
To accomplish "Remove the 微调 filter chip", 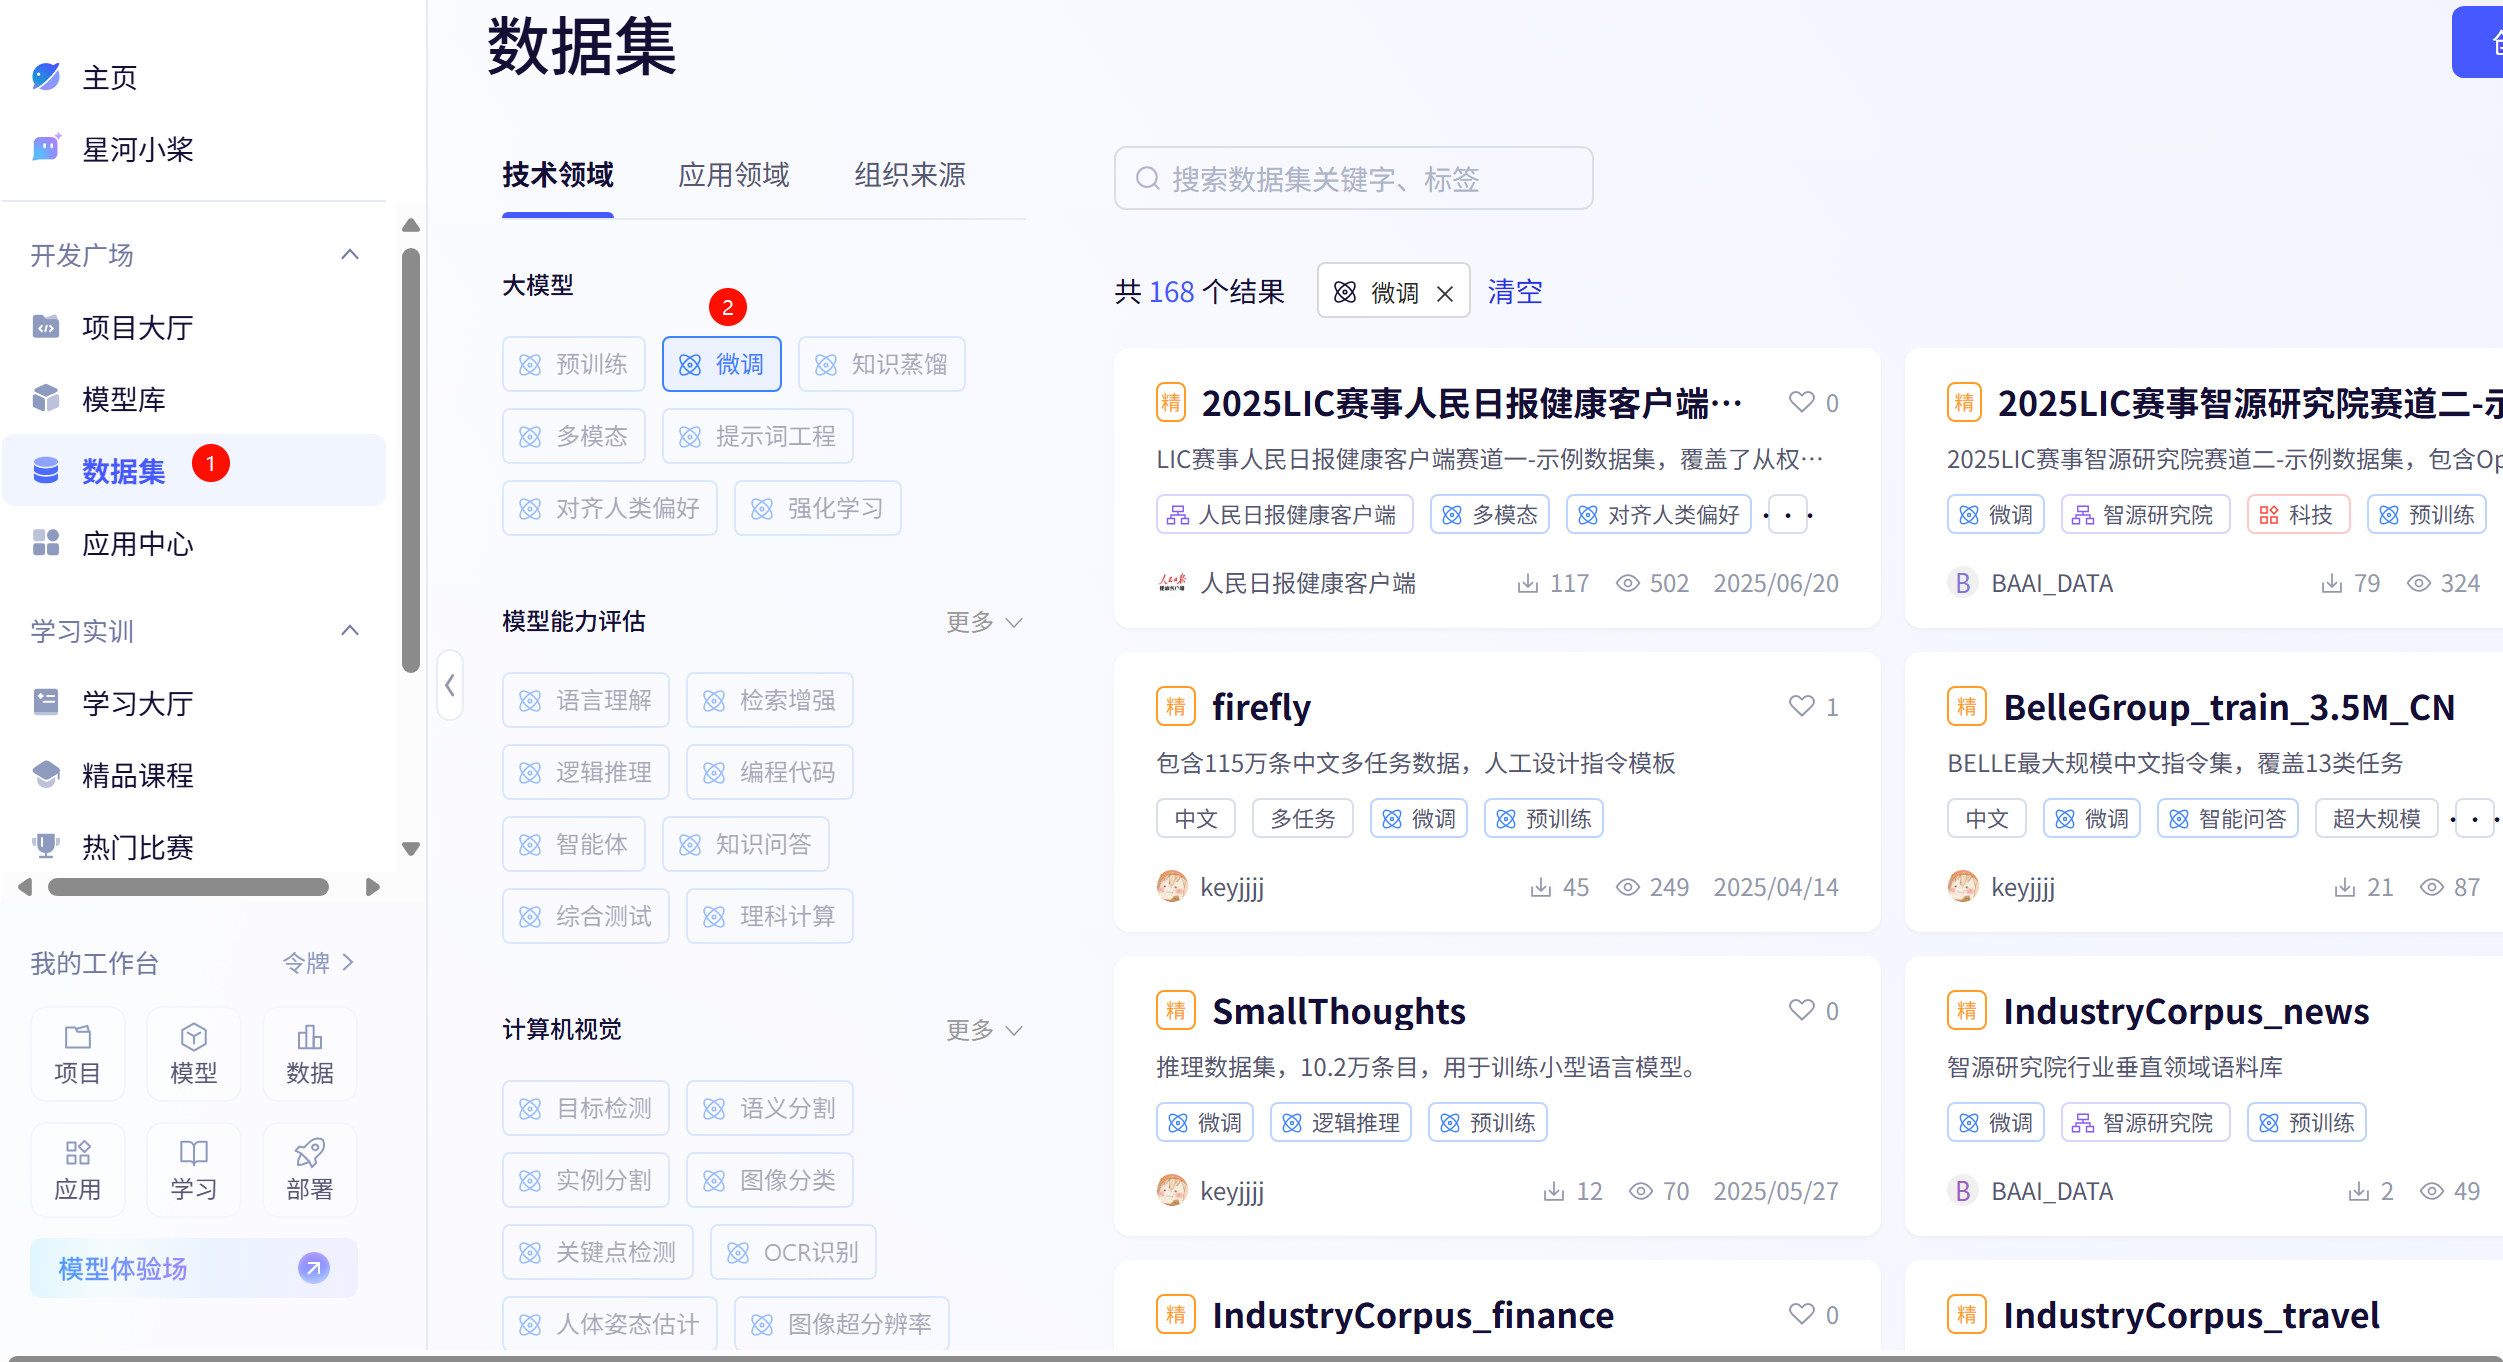I will coord(1445,293).
